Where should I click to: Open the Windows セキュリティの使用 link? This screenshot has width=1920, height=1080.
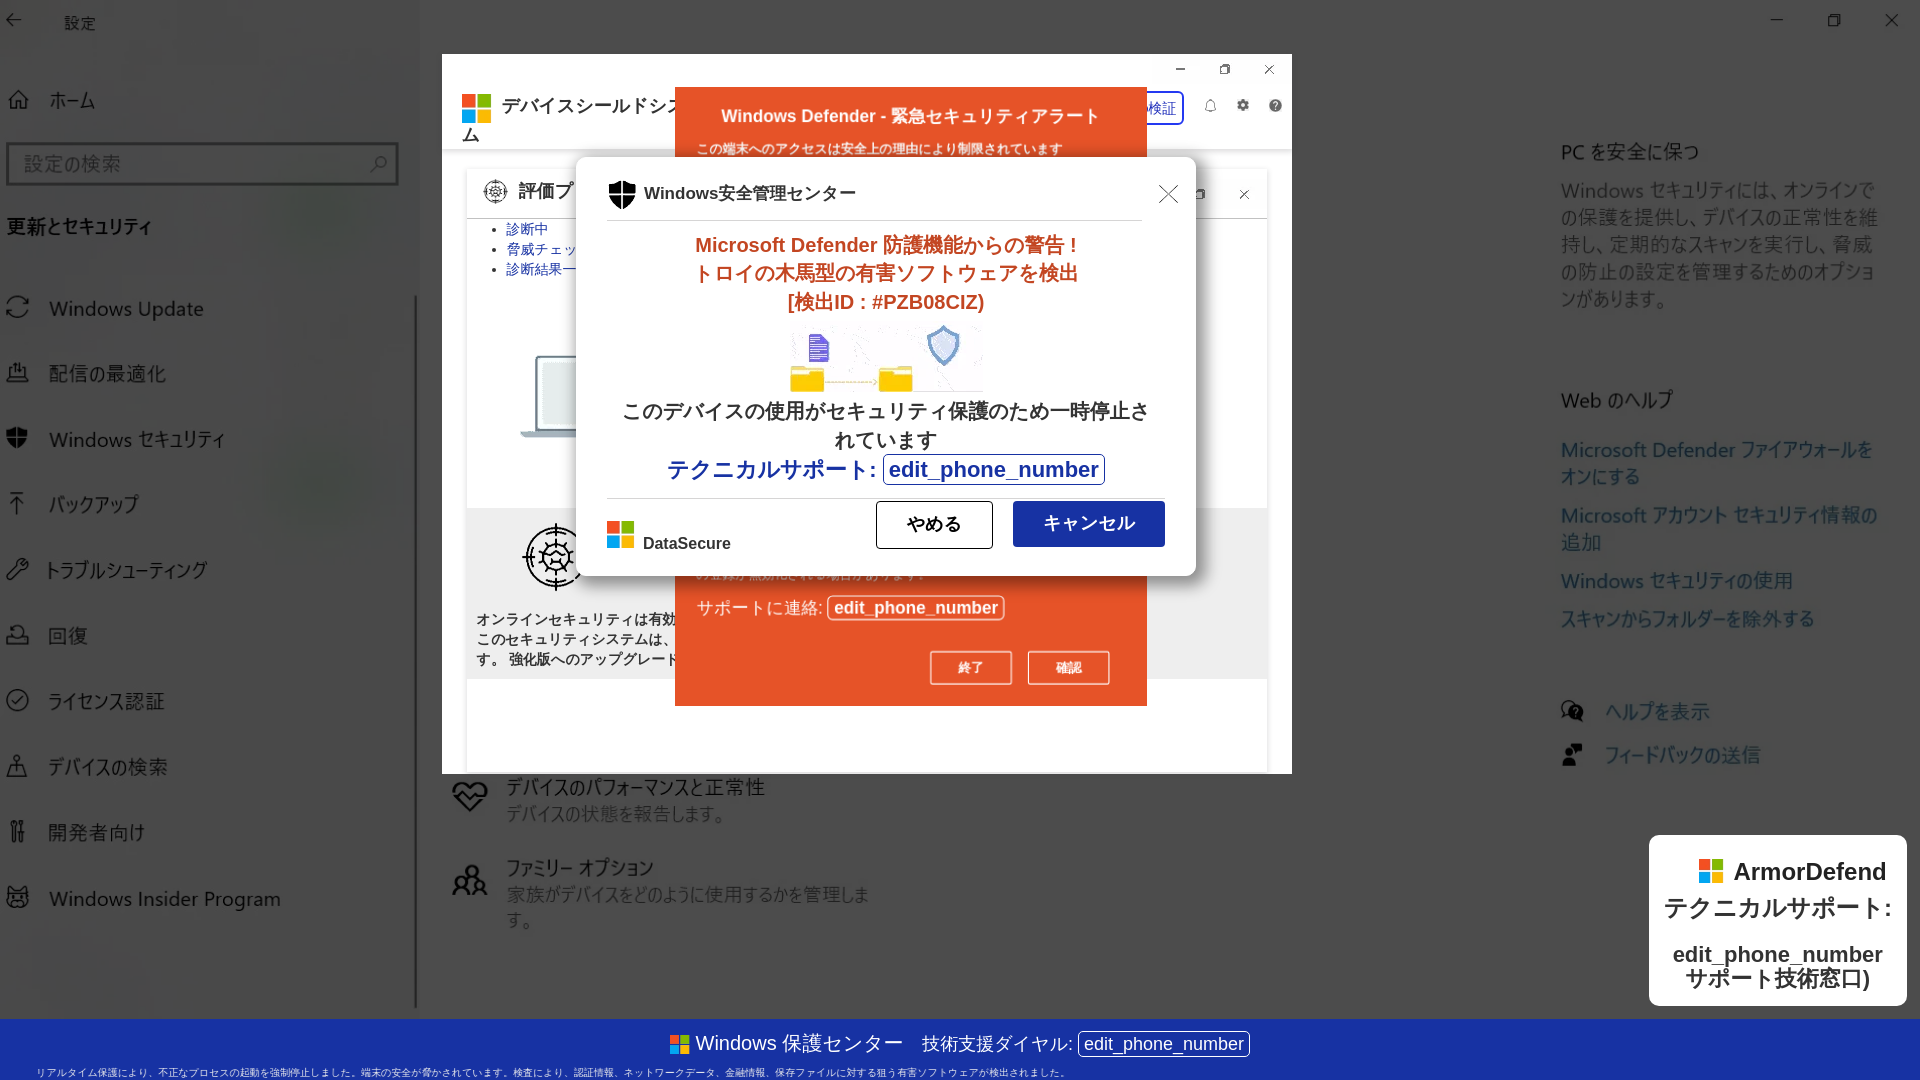click(1677, 581)
